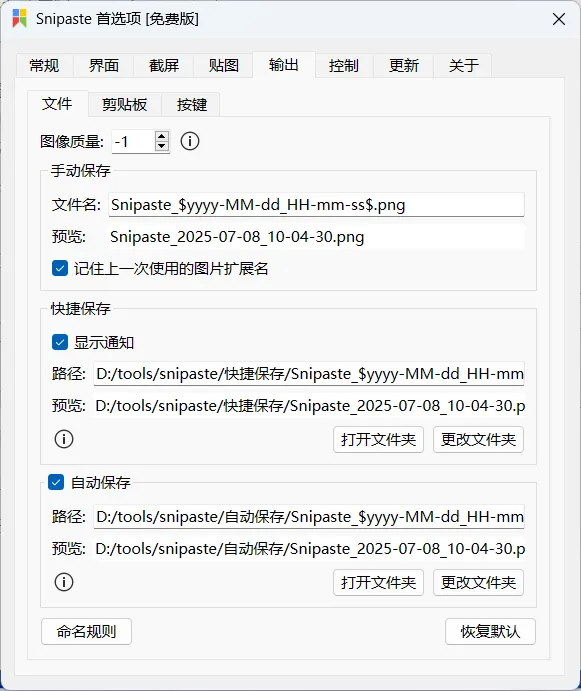Viewport: 581px width, 691px height.
Task: Click 打开文件夹 in 自动保存 section
Action: click(x=378, y=583)
